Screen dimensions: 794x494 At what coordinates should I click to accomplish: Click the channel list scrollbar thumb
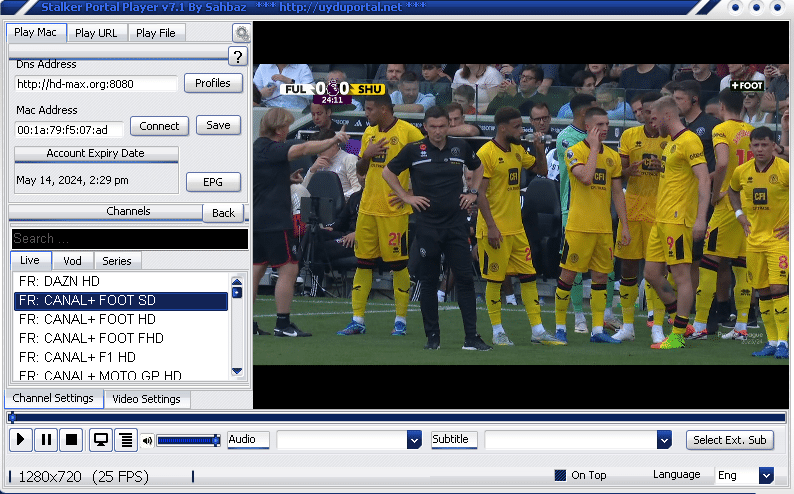point(236,293)
